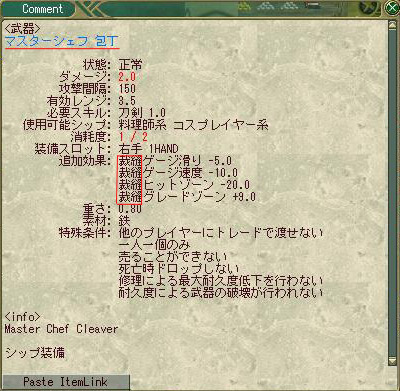
Task: Select the 料理師系 ship entry
Action: [142, 125]
